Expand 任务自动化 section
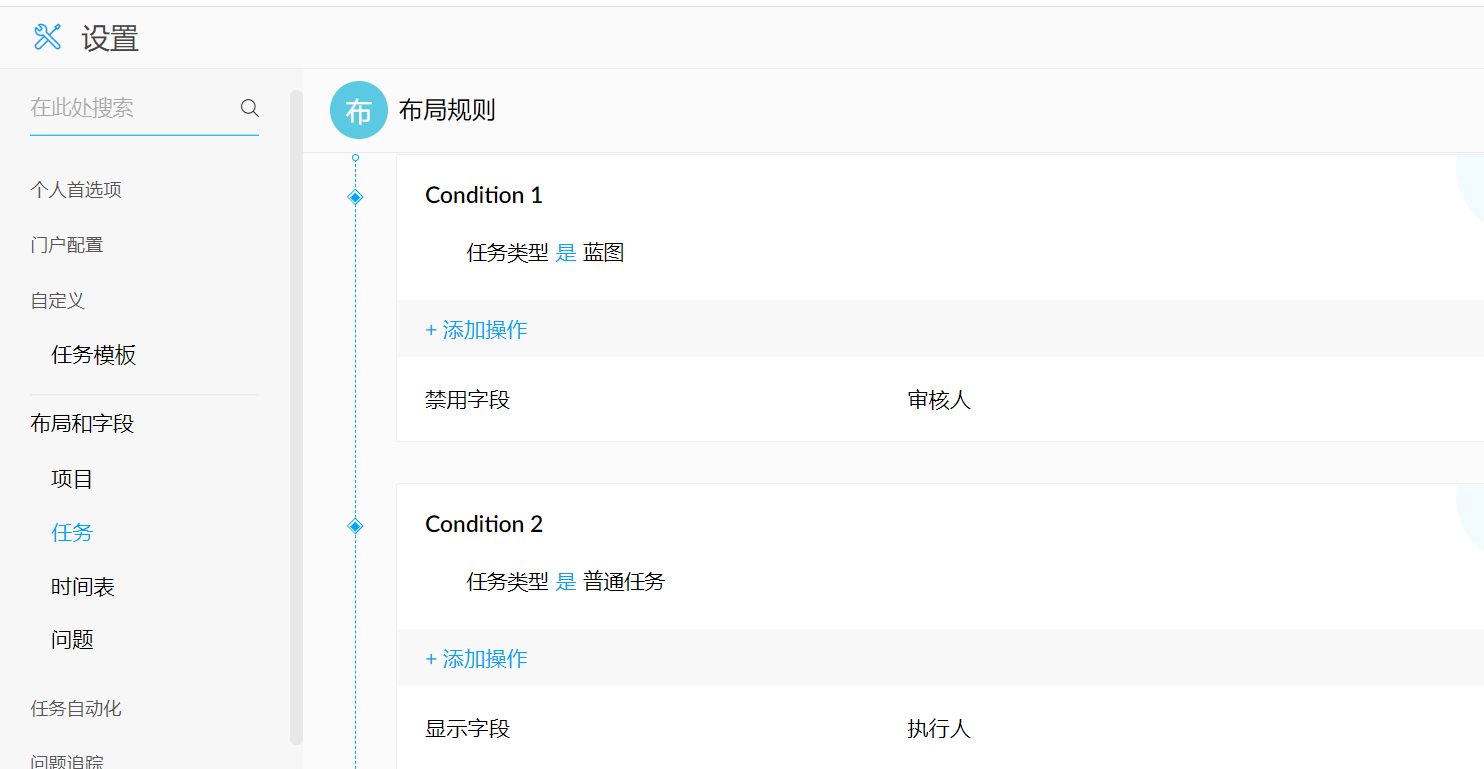The height and width of the screenshot is (769, 1484). [x=76, y=709]
